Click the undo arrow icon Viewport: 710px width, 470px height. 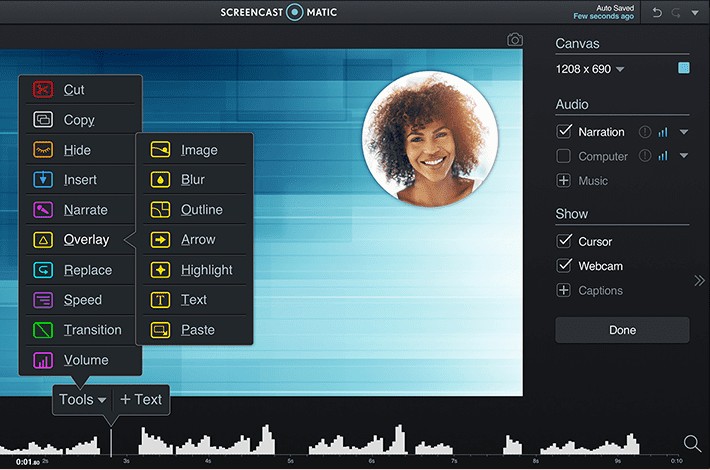point(657,13)
